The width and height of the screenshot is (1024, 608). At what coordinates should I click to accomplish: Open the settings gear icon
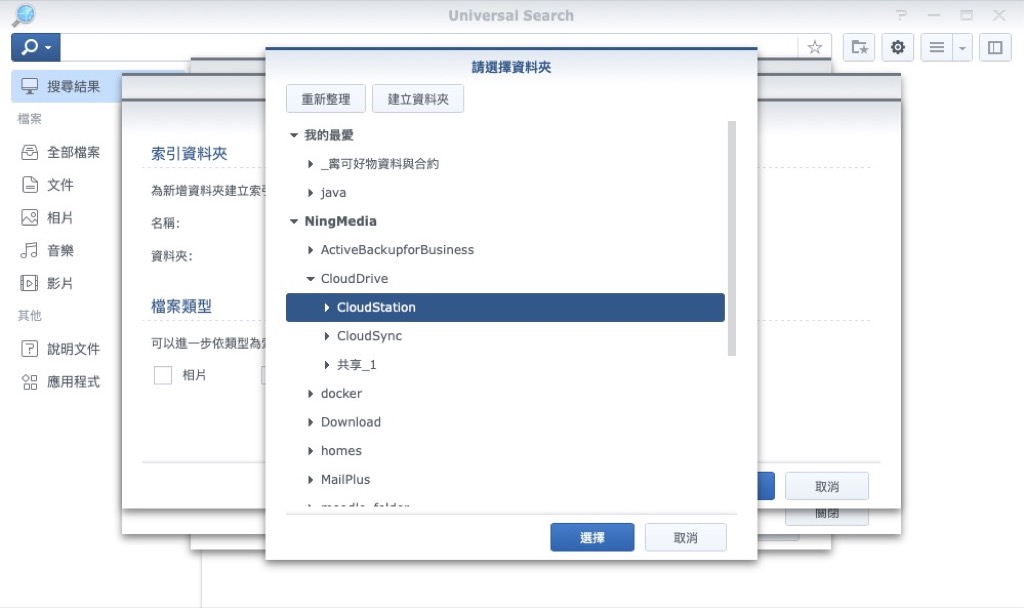point(898,47)
